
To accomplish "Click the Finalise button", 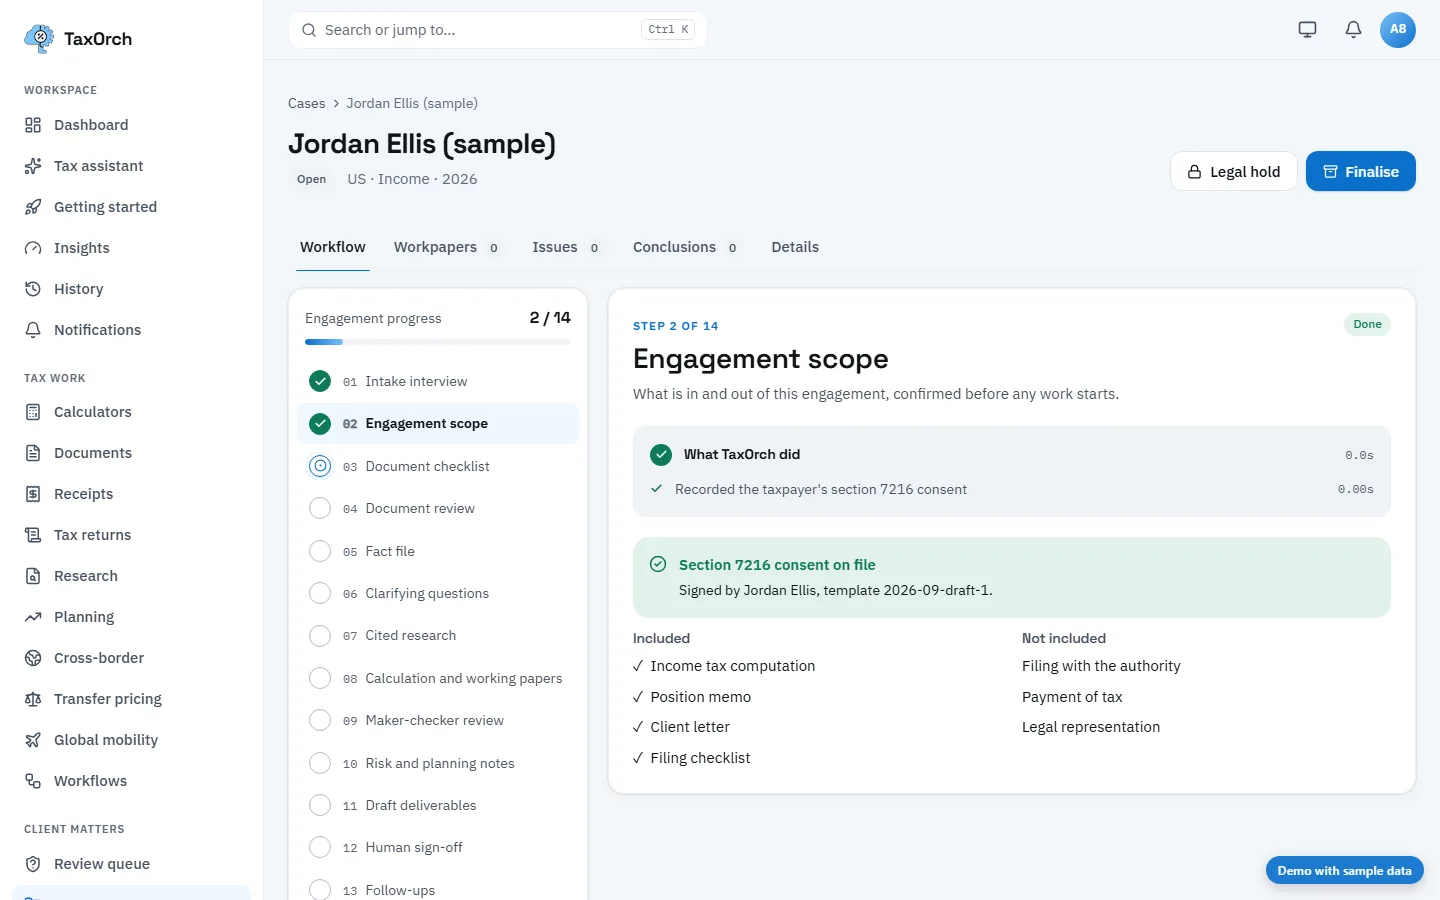I will tap(1360, 171).
